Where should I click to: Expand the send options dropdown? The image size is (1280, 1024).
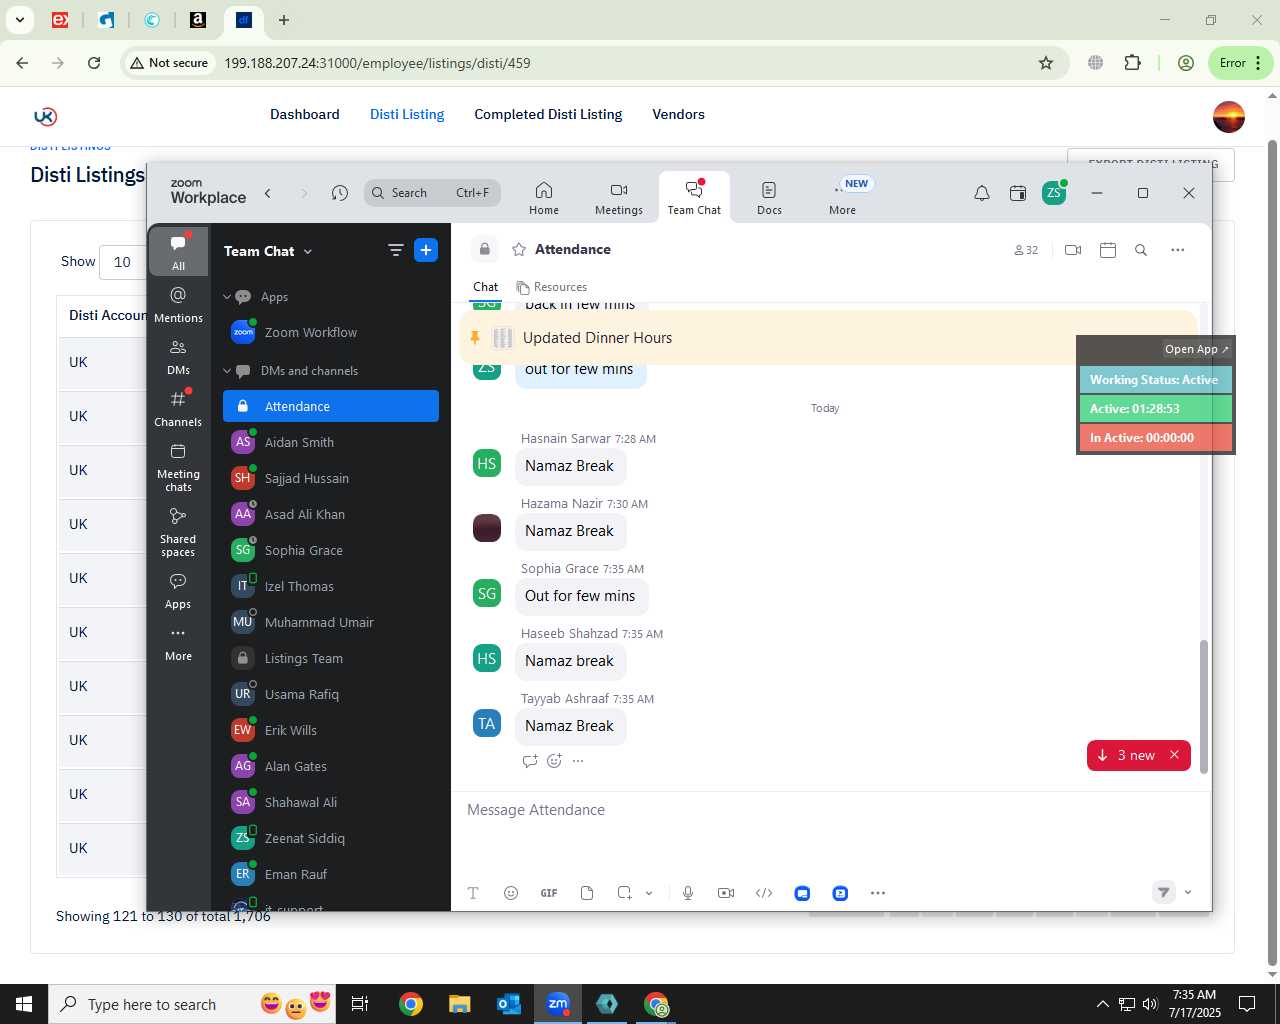pyautogui.click(x=1188, y=892)
